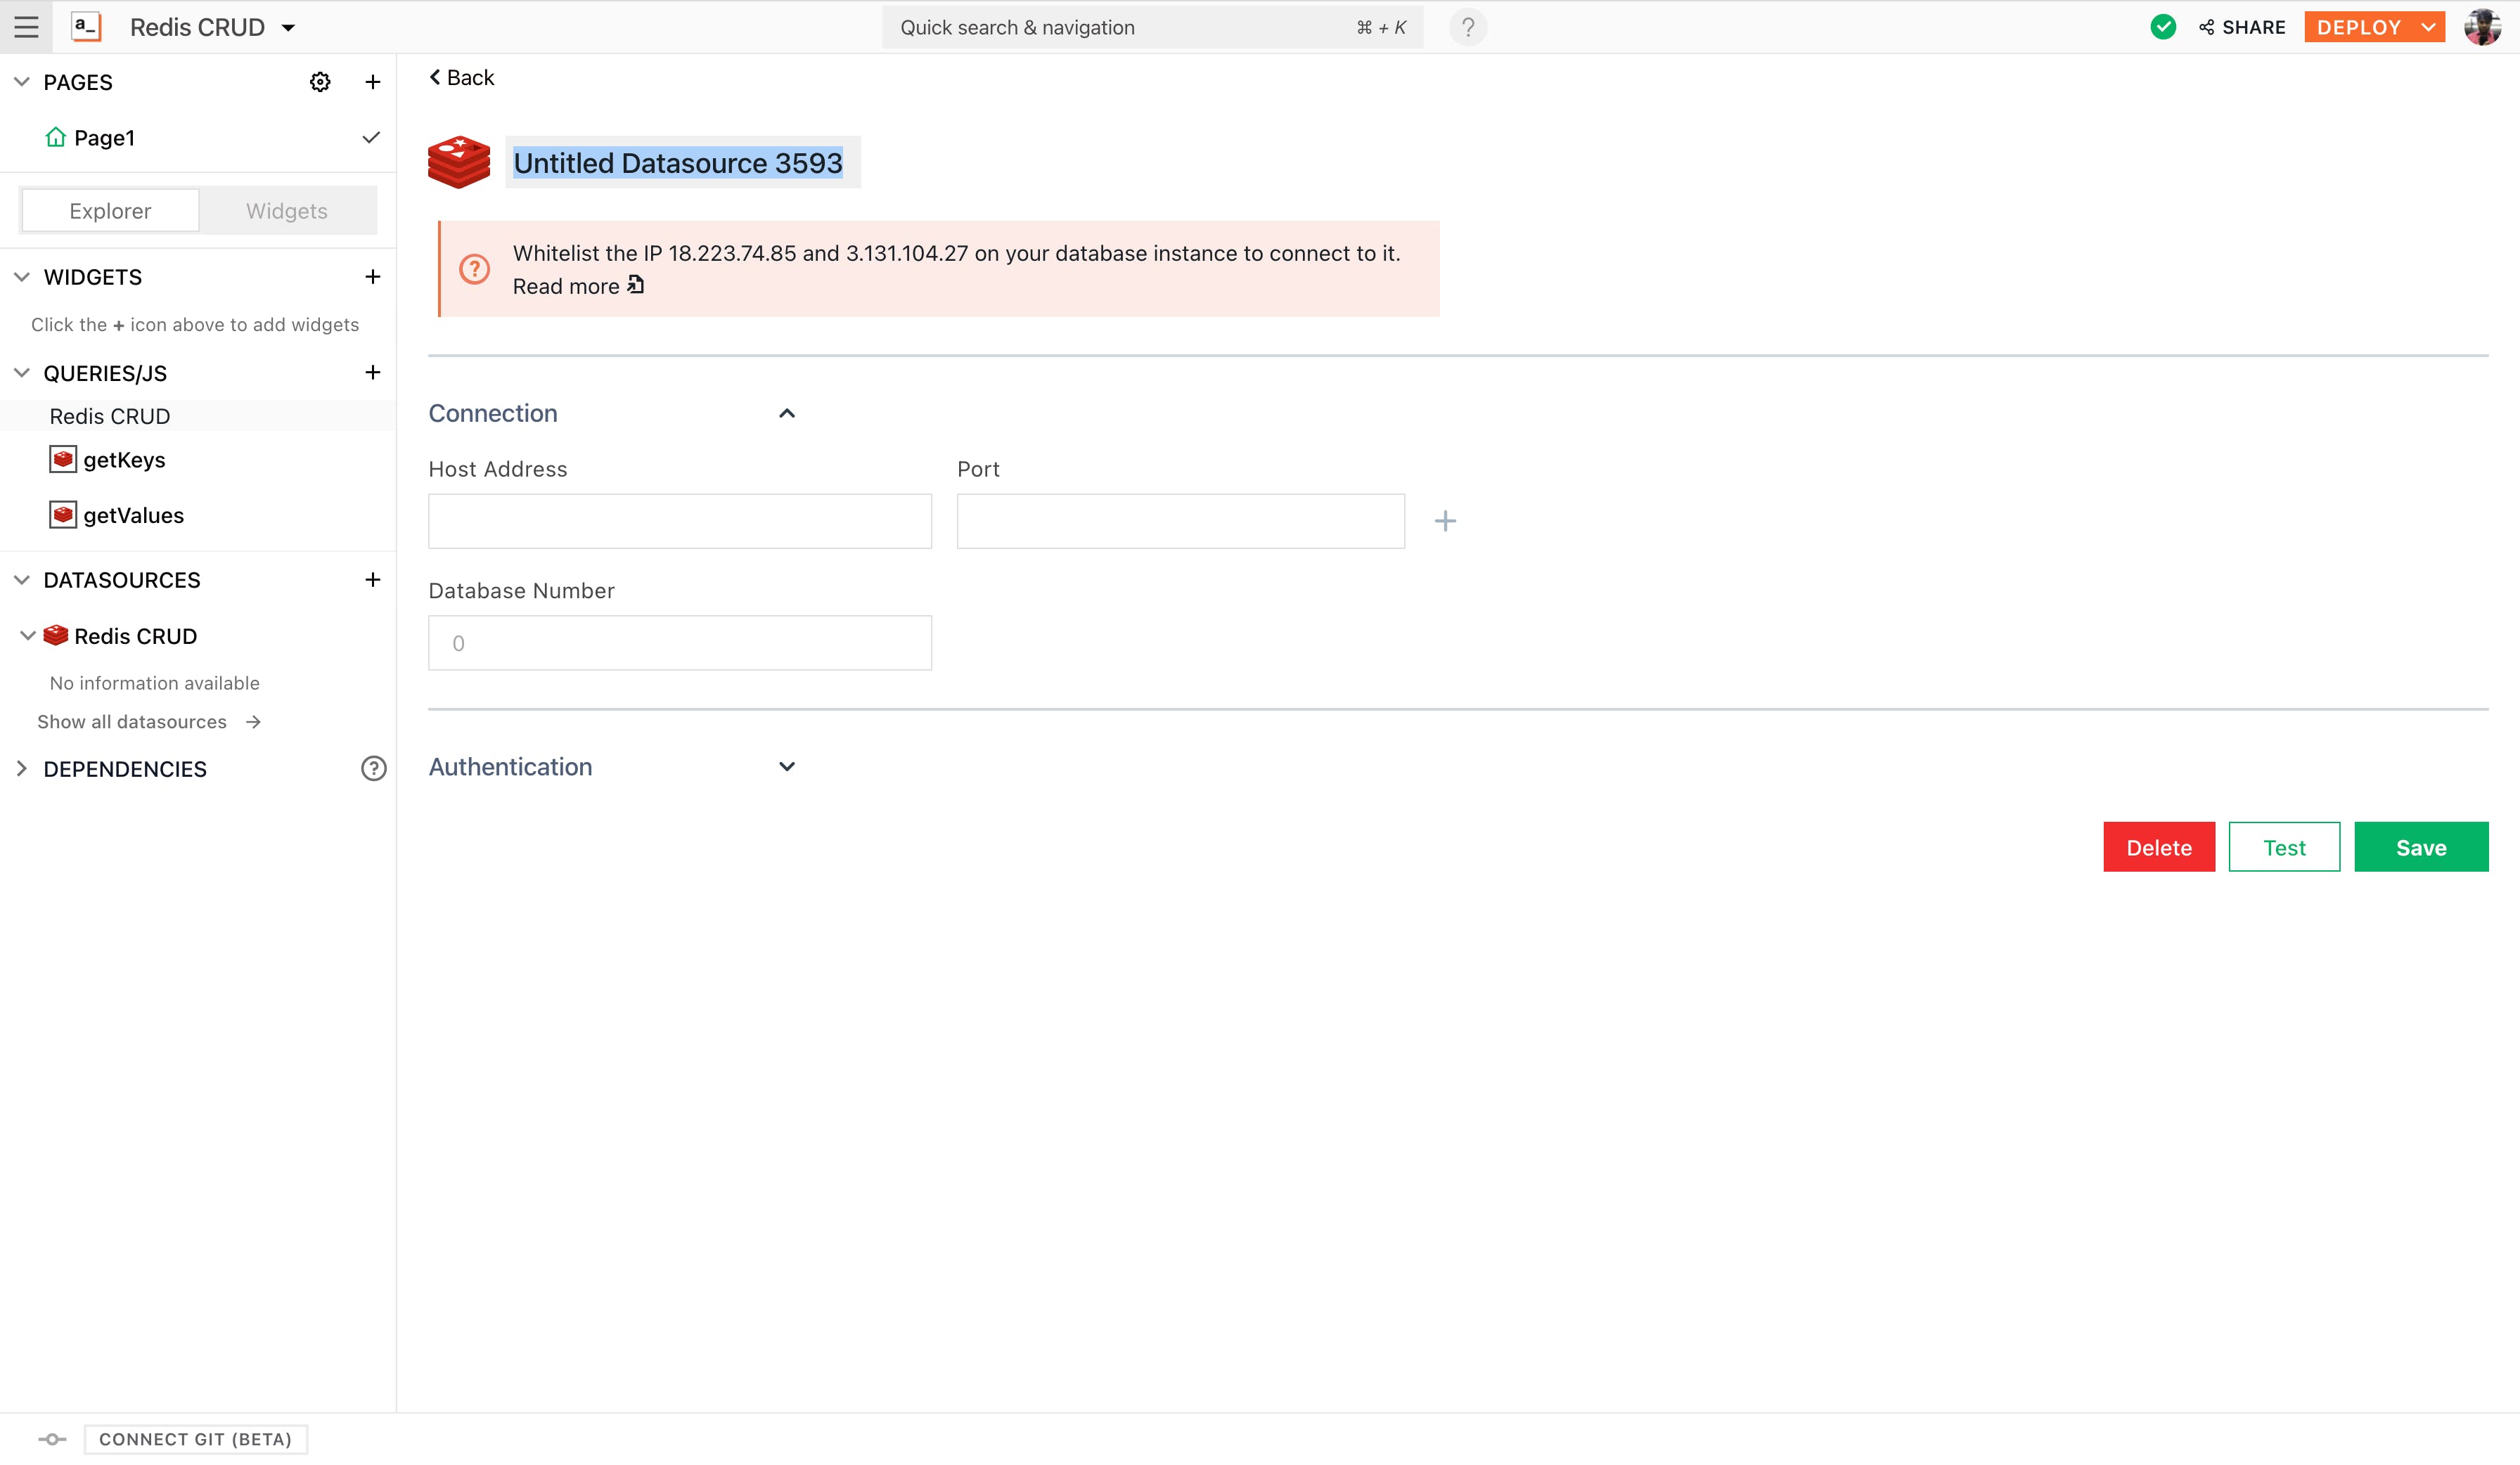The height and width of the screenshot is (1465, 2520).
Task: Add a new widget via plus icon
Action: tap(372, 276)
